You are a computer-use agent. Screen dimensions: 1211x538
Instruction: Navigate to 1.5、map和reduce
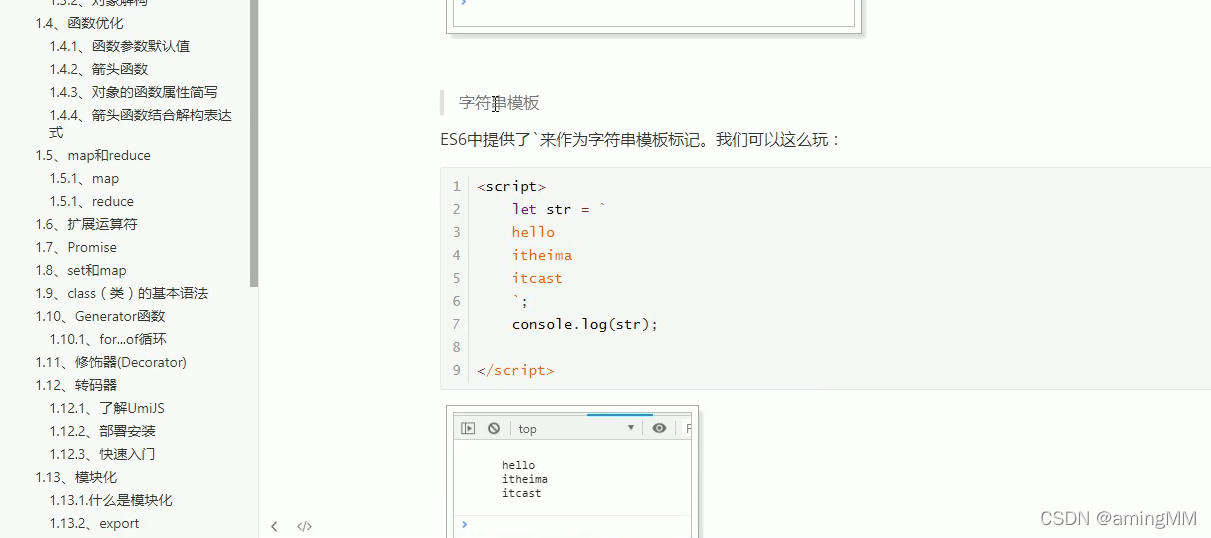[x=93, y=155]
